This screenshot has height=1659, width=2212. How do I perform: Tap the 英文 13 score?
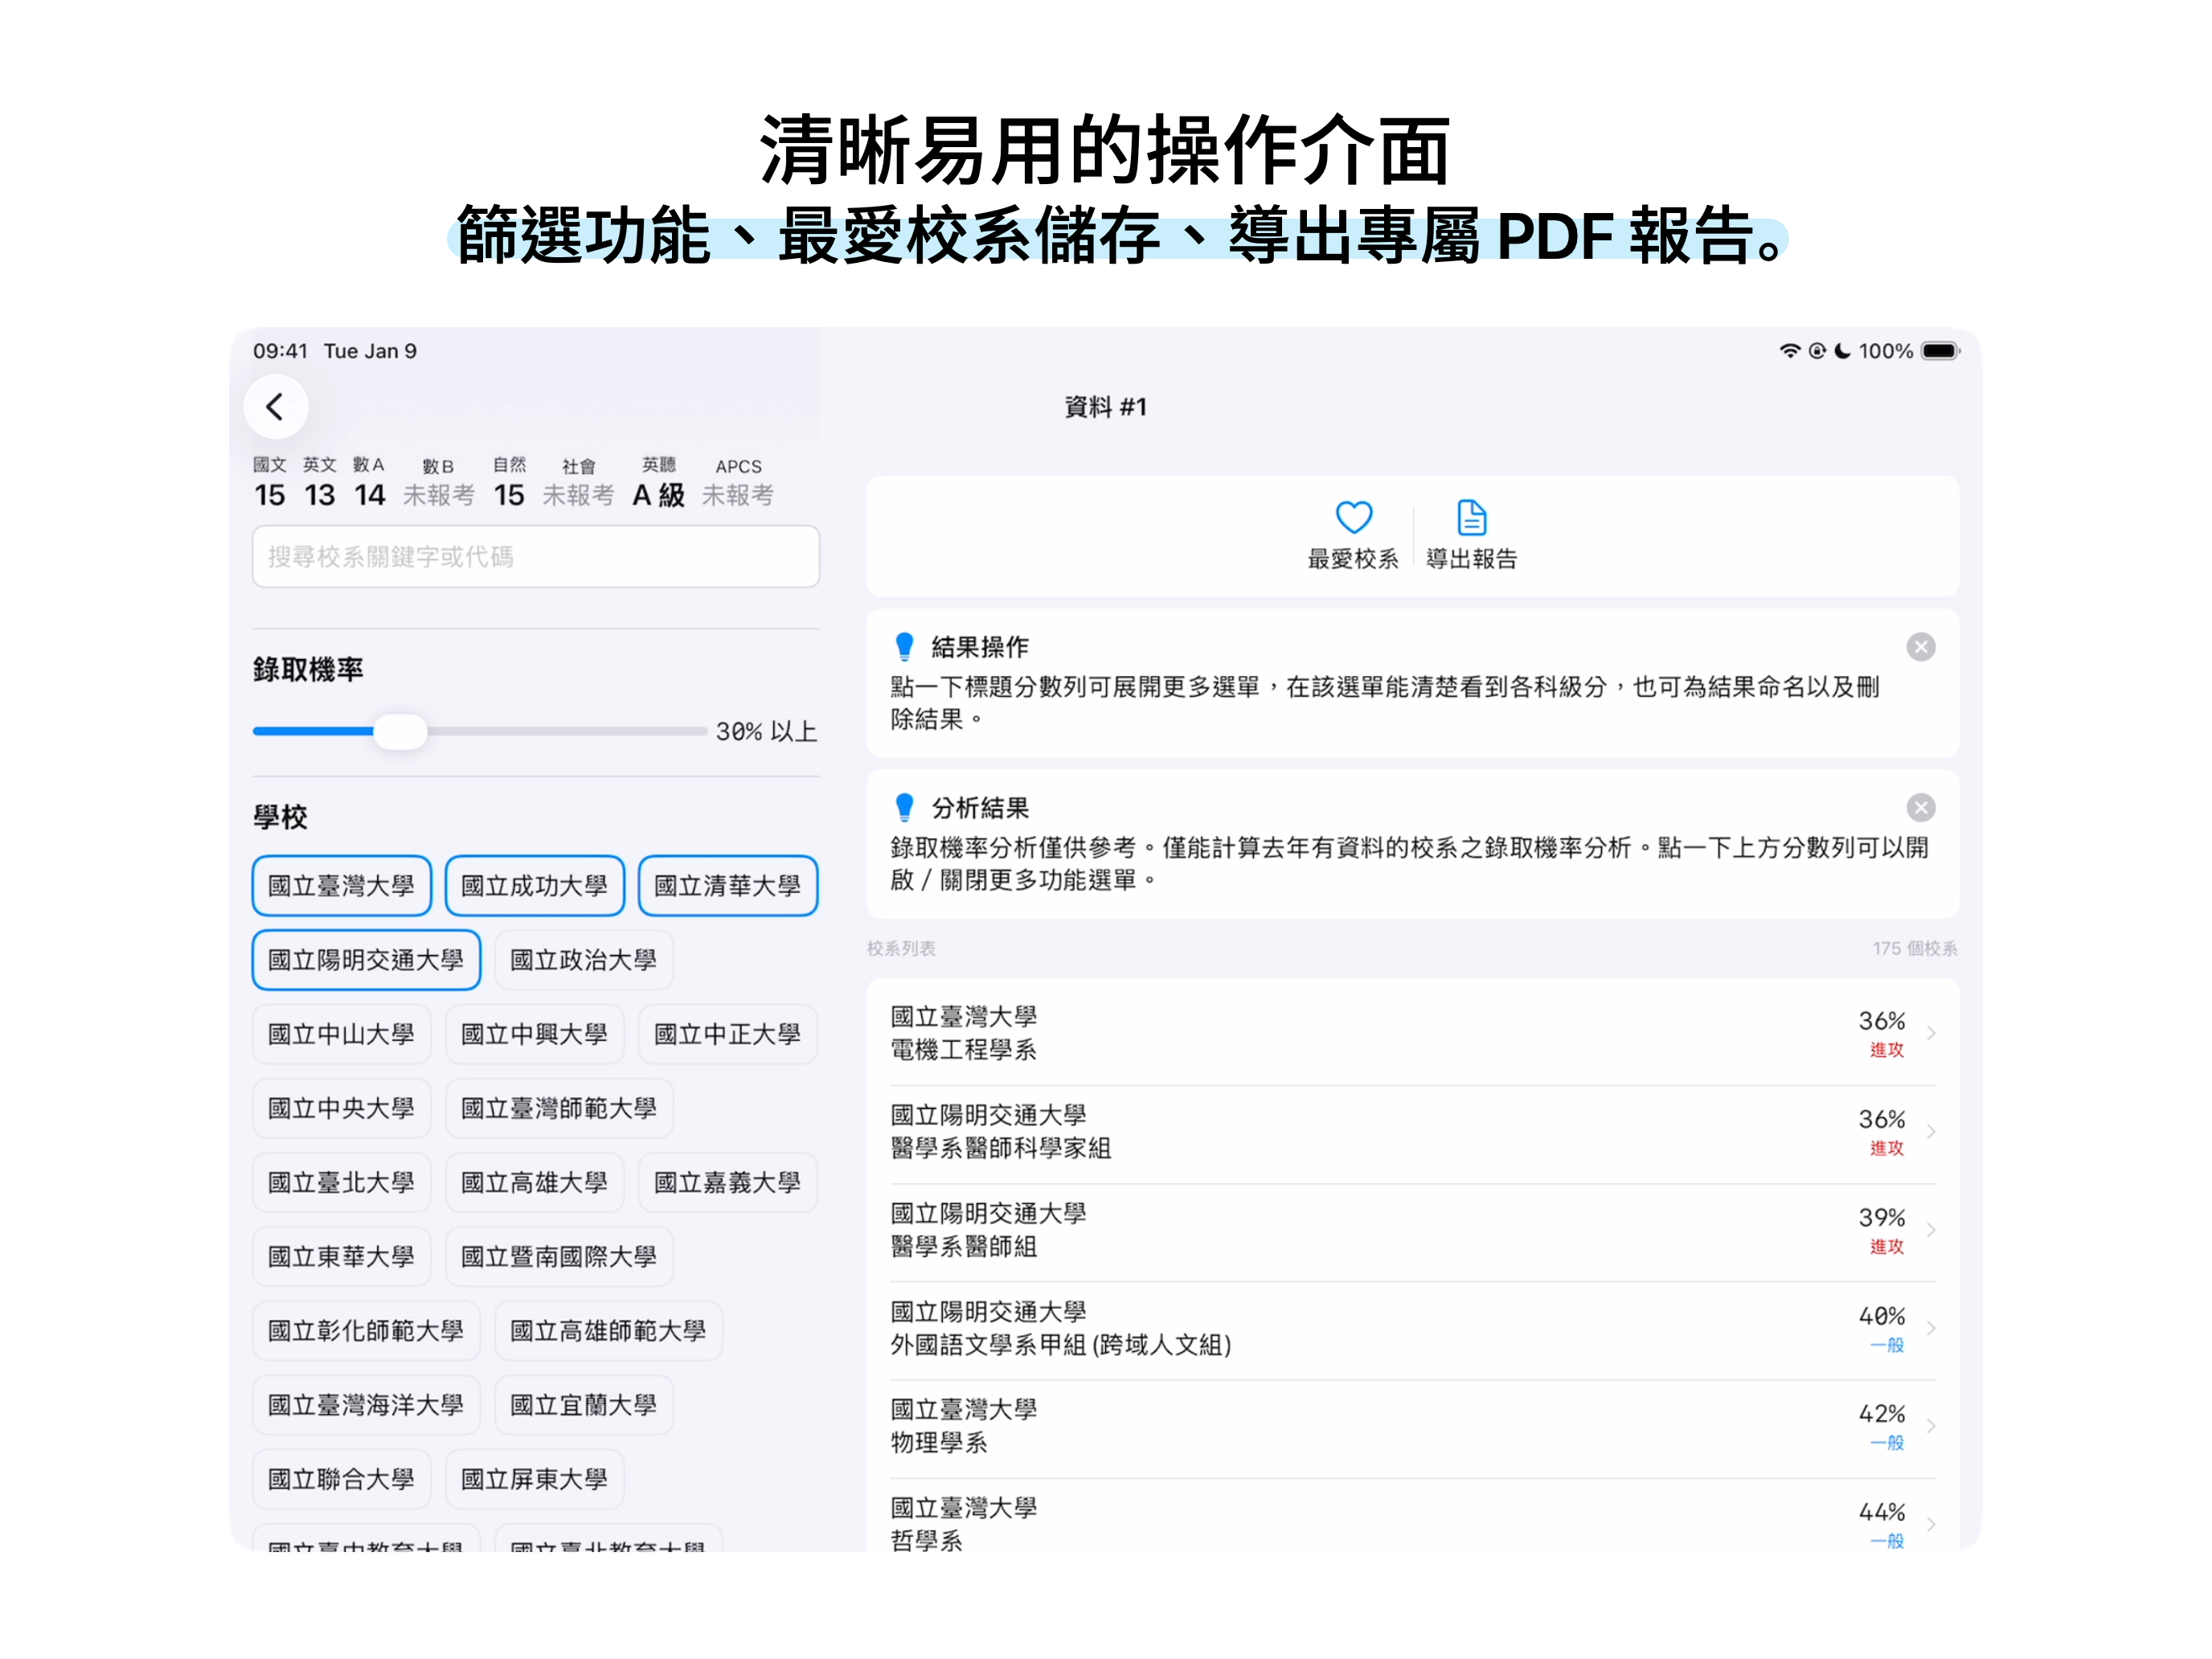pos(320,482)
